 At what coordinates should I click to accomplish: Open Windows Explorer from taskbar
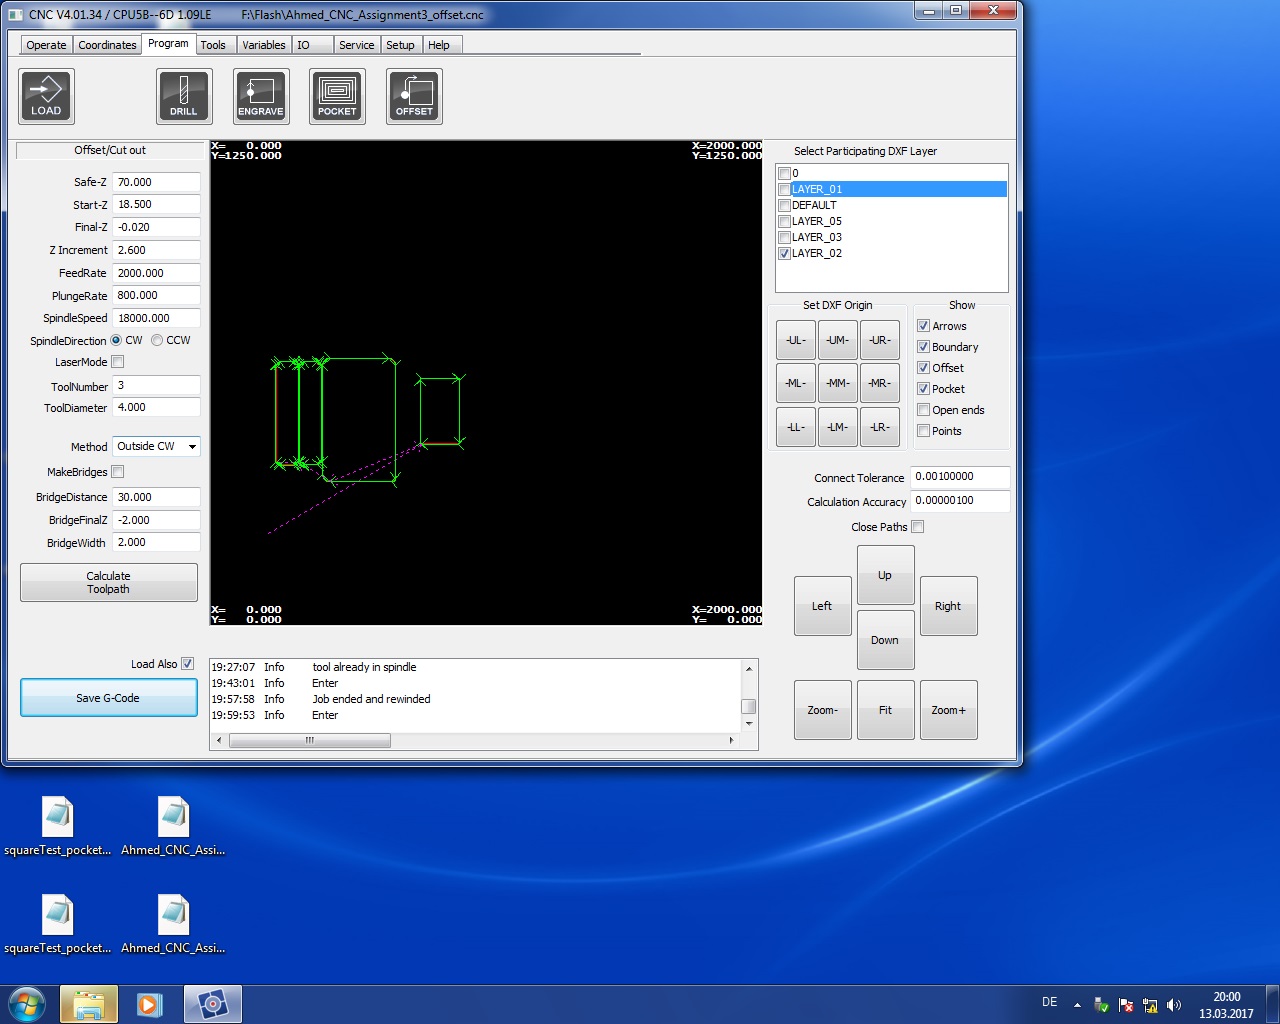click(x=89, y=1004)
